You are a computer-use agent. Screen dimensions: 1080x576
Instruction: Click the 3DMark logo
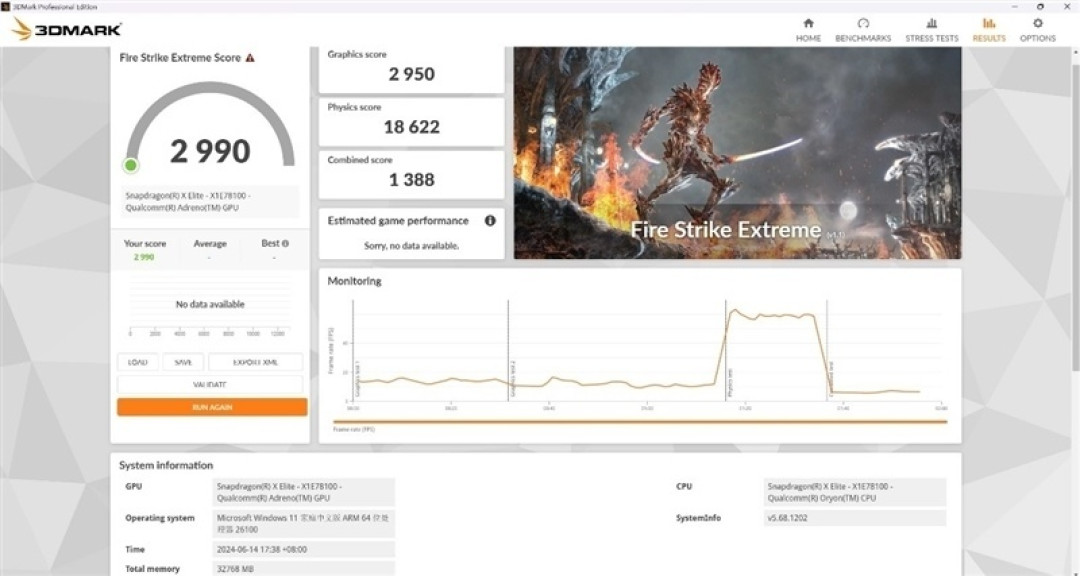(x=68, y=29)
